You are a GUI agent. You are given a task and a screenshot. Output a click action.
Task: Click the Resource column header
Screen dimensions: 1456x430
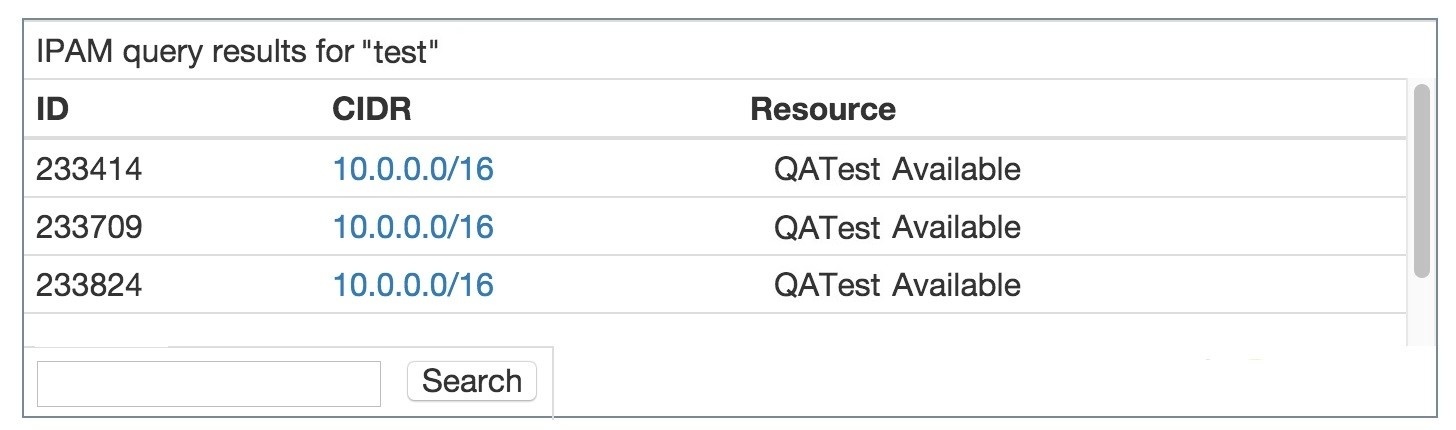coord(822,109)
